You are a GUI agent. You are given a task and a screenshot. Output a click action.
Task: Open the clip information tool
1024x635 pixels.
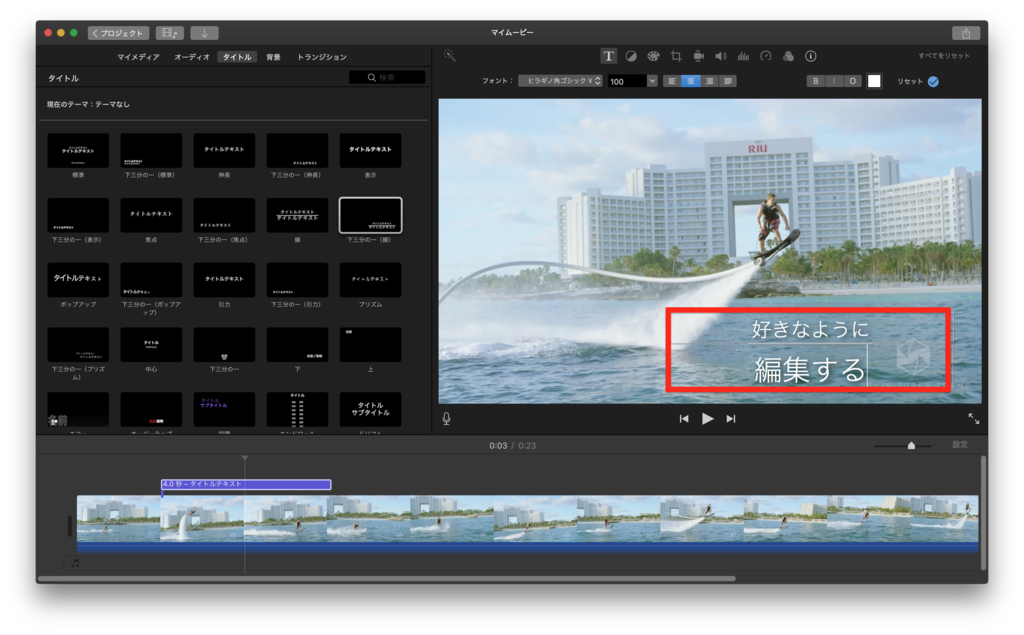(810, 56)
